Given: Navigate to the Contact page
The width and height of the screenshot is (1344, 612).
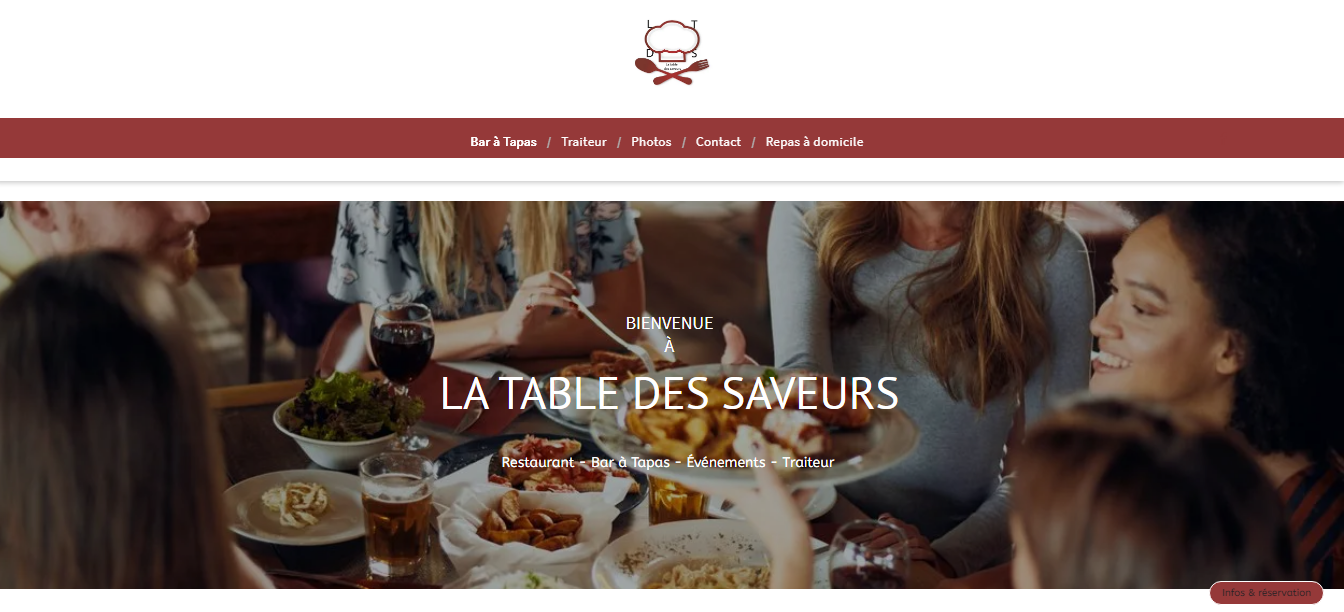Looking at the screenshot, I should pyautogui.click(x=718, y=142).
